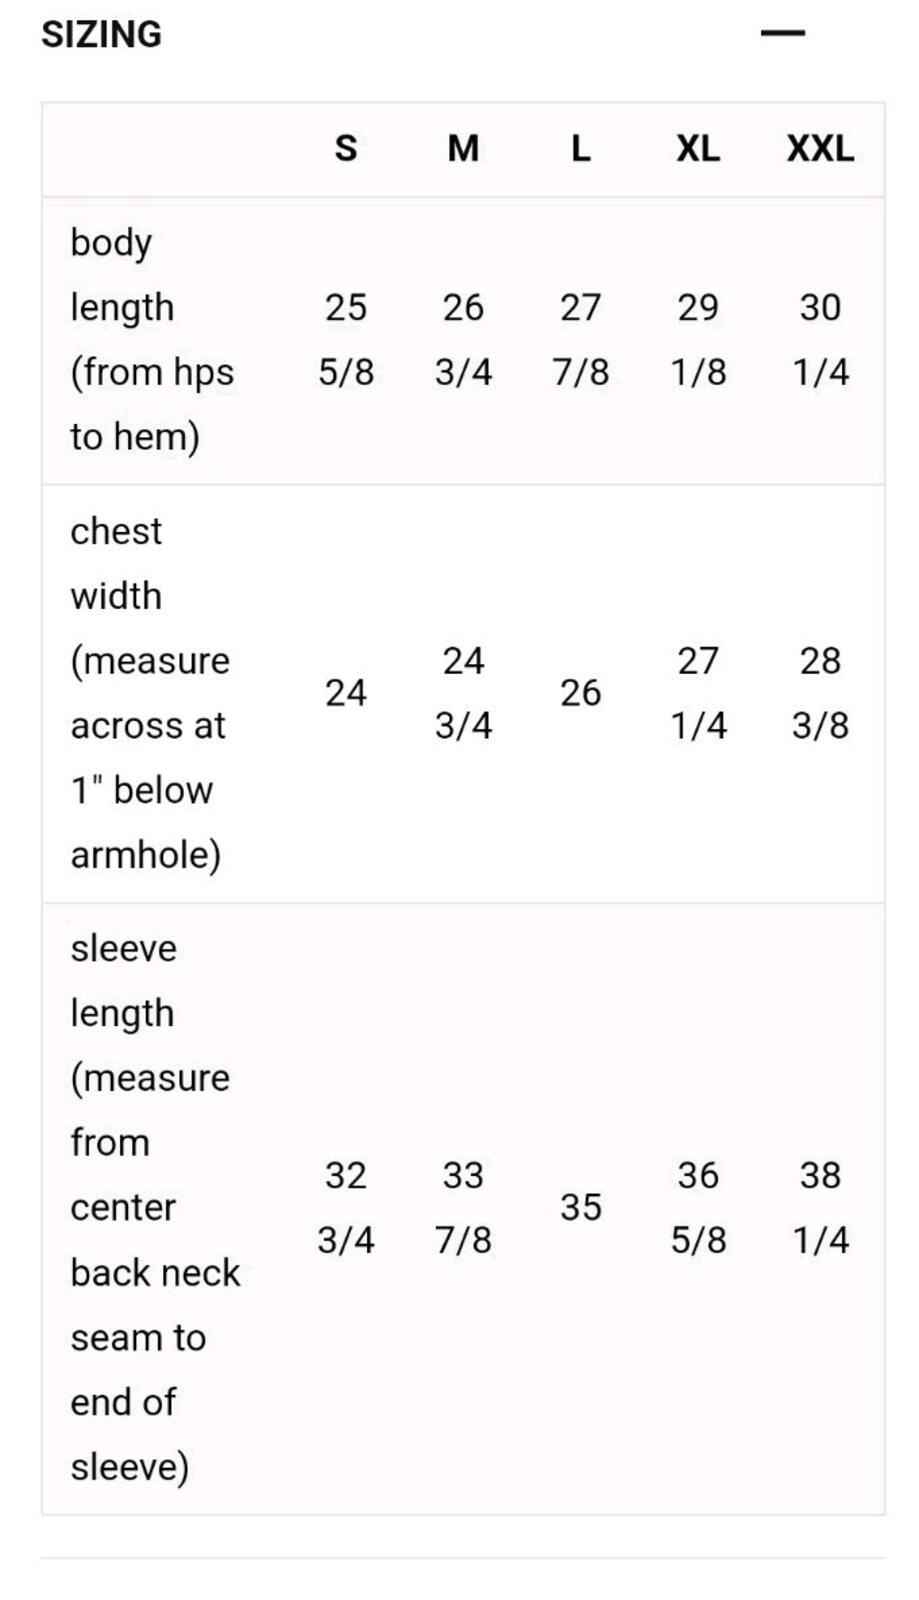Select the XXL size column header
The height and width of the screenshot is (1600, 919).
[820, 149]
